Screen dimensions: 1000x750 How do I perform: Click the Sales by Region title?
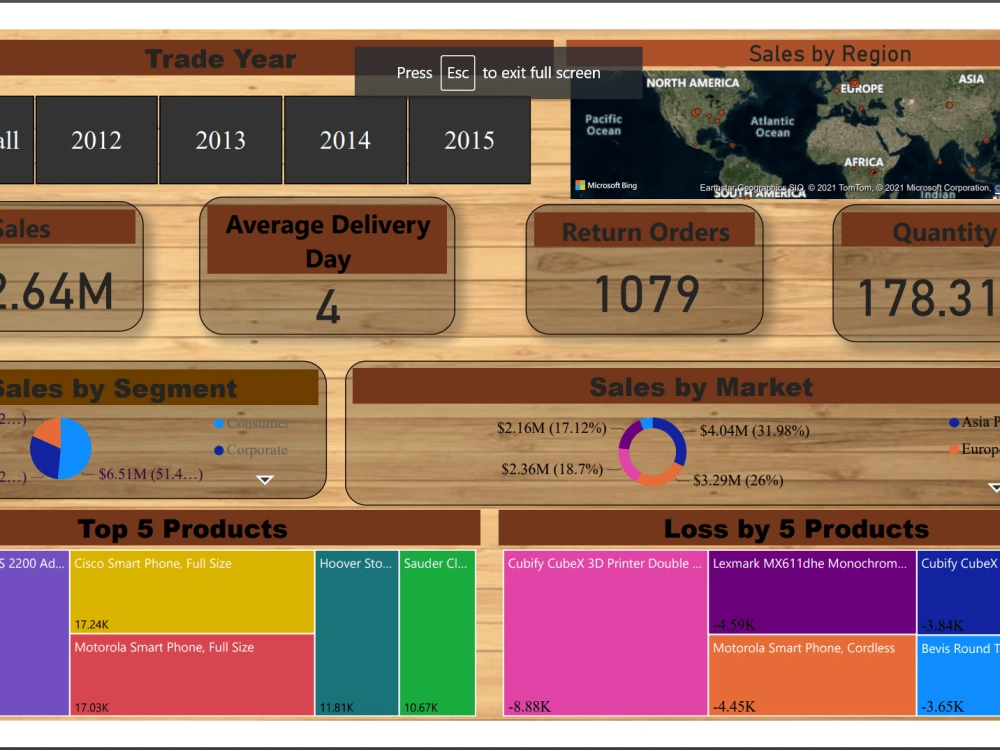tap(830, 54)
